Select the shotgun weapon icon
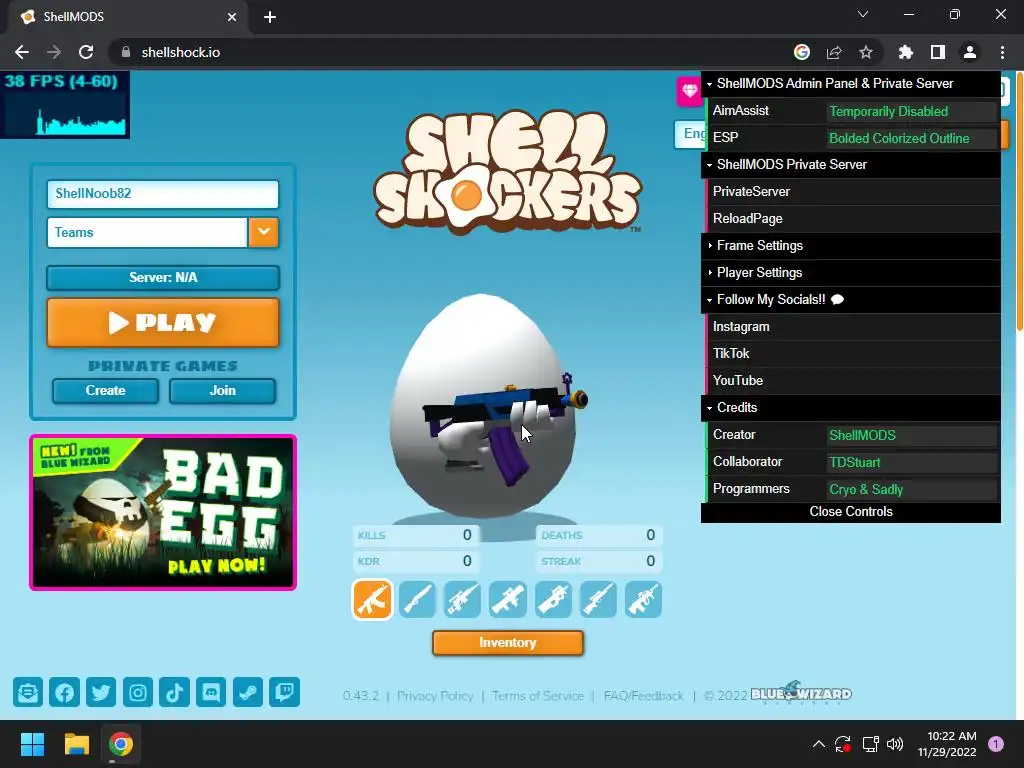1024x768 pixels. [417, 600]
